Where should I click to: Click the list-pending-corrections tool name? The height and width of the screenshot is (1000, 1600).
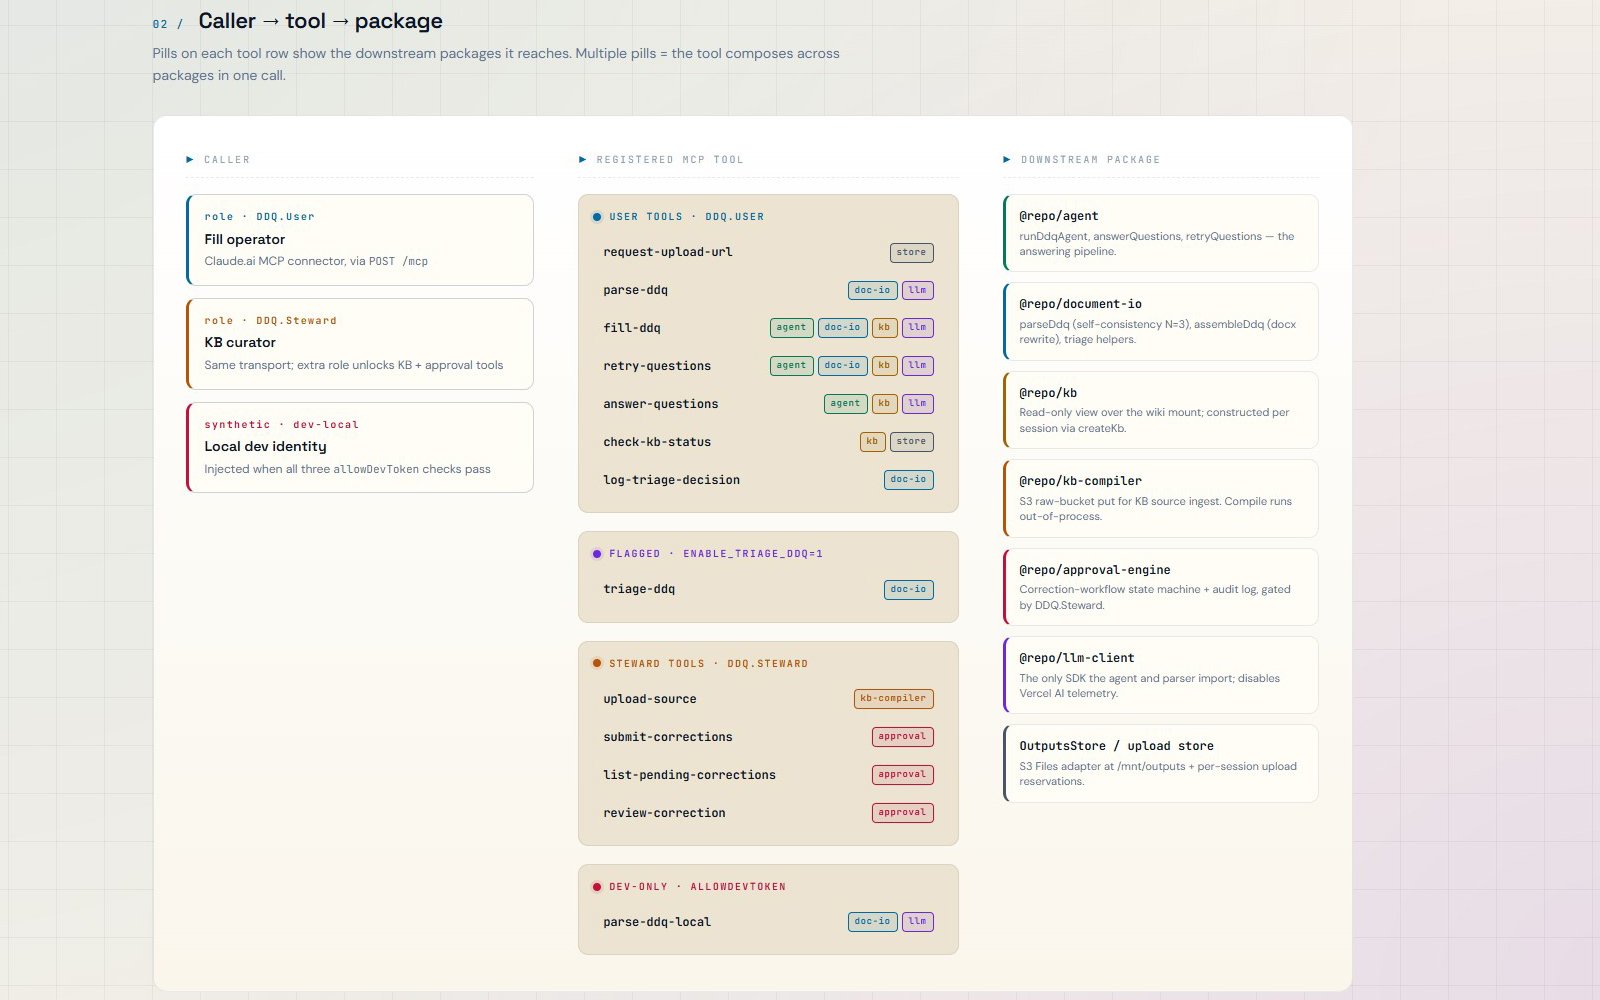point(690,775)
